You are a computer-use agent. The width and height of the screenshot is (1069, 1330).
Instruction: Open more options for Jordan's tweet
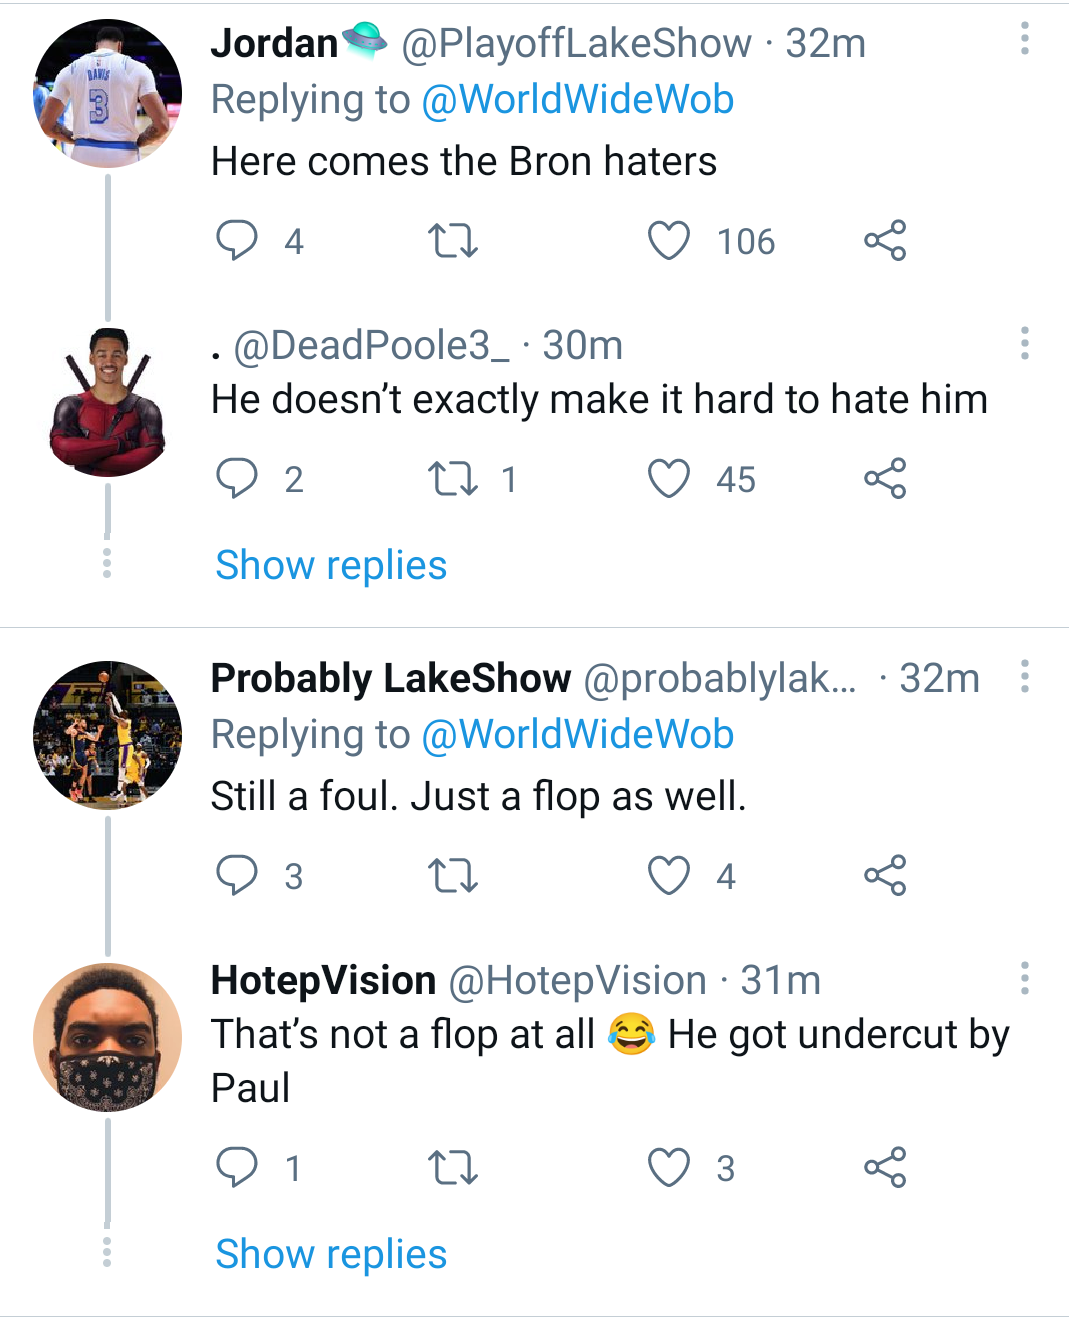pos(1025,39)
